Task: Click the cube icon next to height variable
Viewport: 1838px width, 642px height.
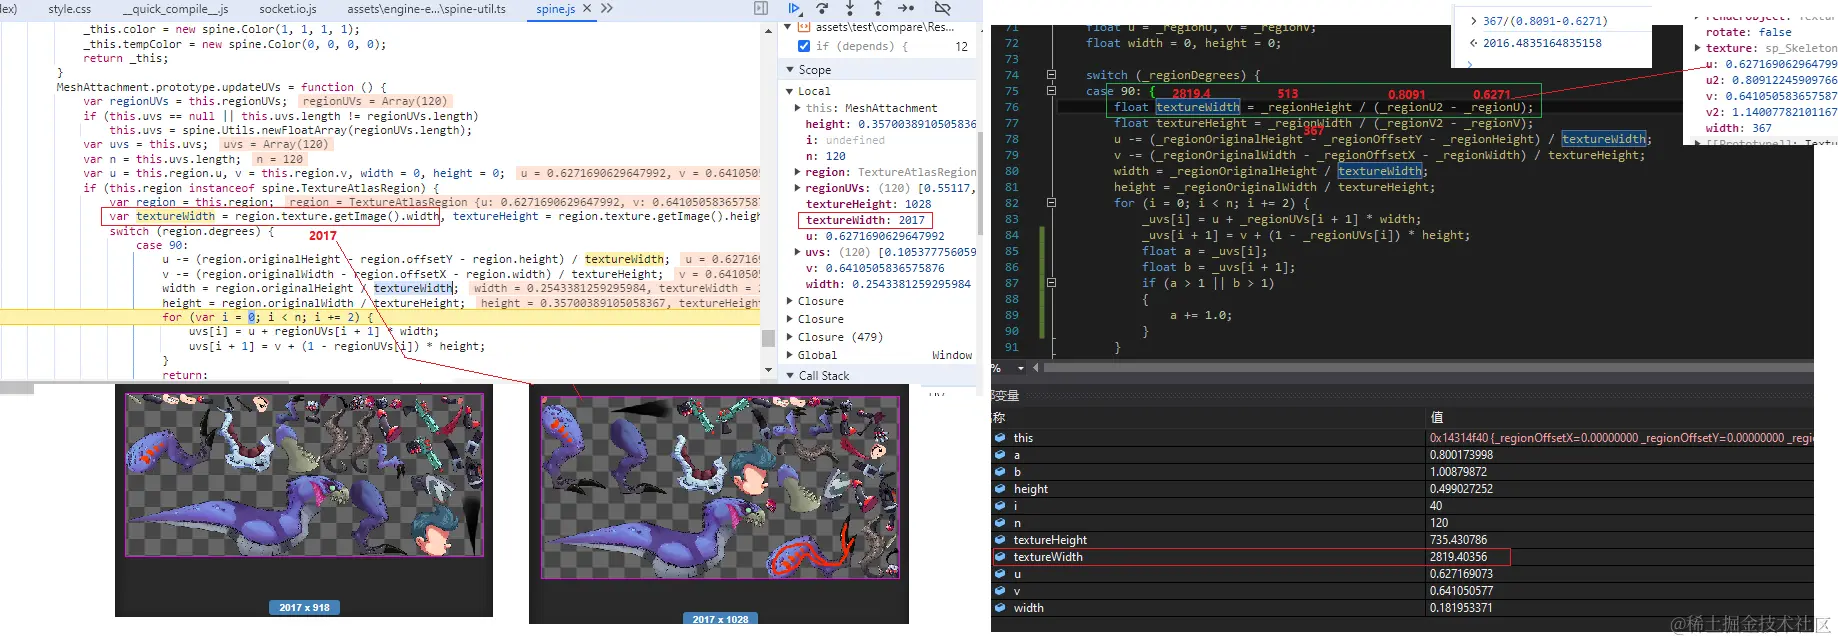Action: tap(1000, 489)
